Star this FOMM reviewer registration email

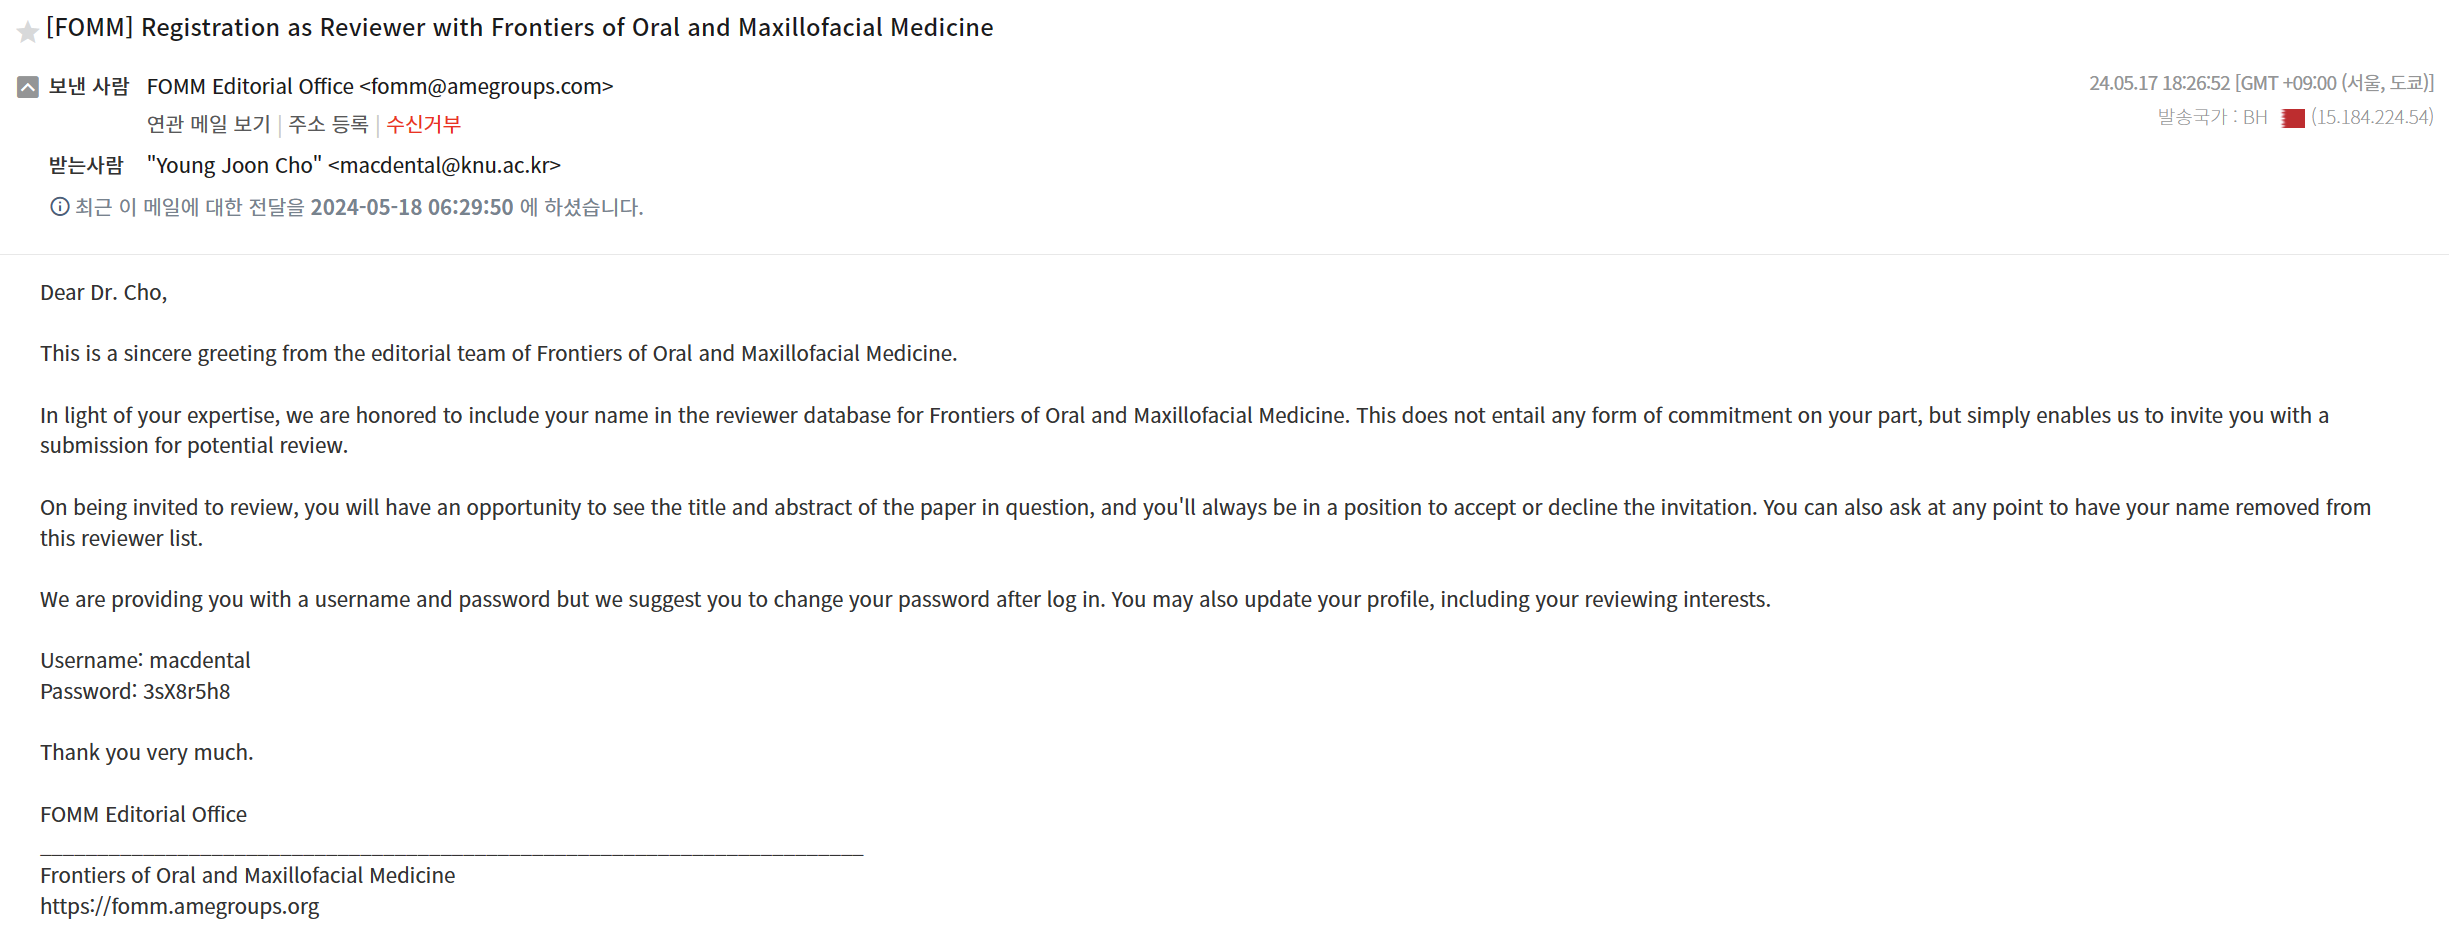28,32
